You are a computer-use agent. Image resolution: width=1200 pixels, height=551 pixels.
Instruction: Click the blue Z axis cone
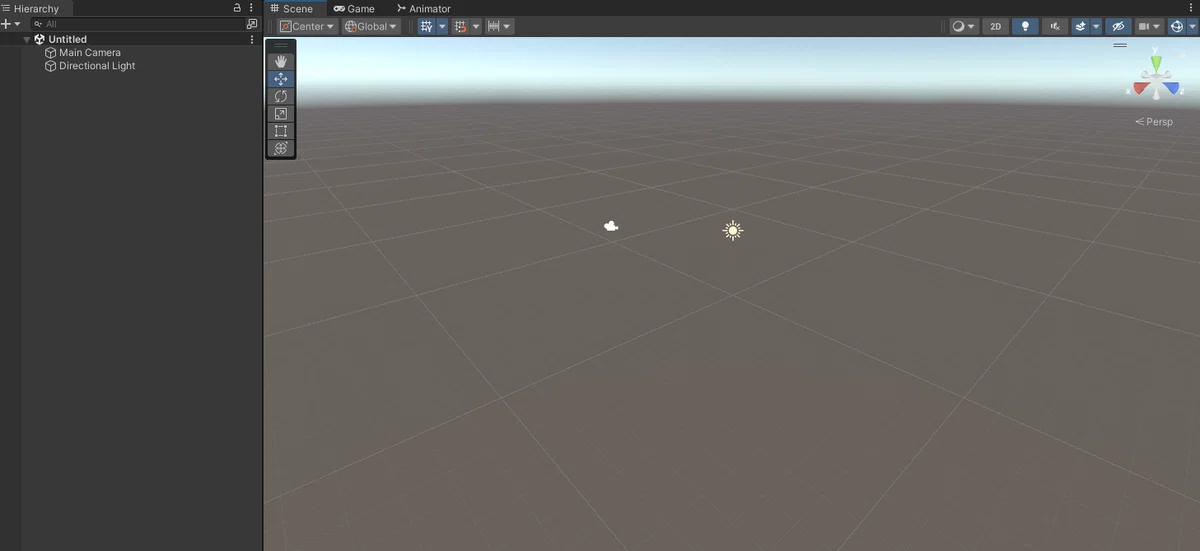pos(1171,88)
